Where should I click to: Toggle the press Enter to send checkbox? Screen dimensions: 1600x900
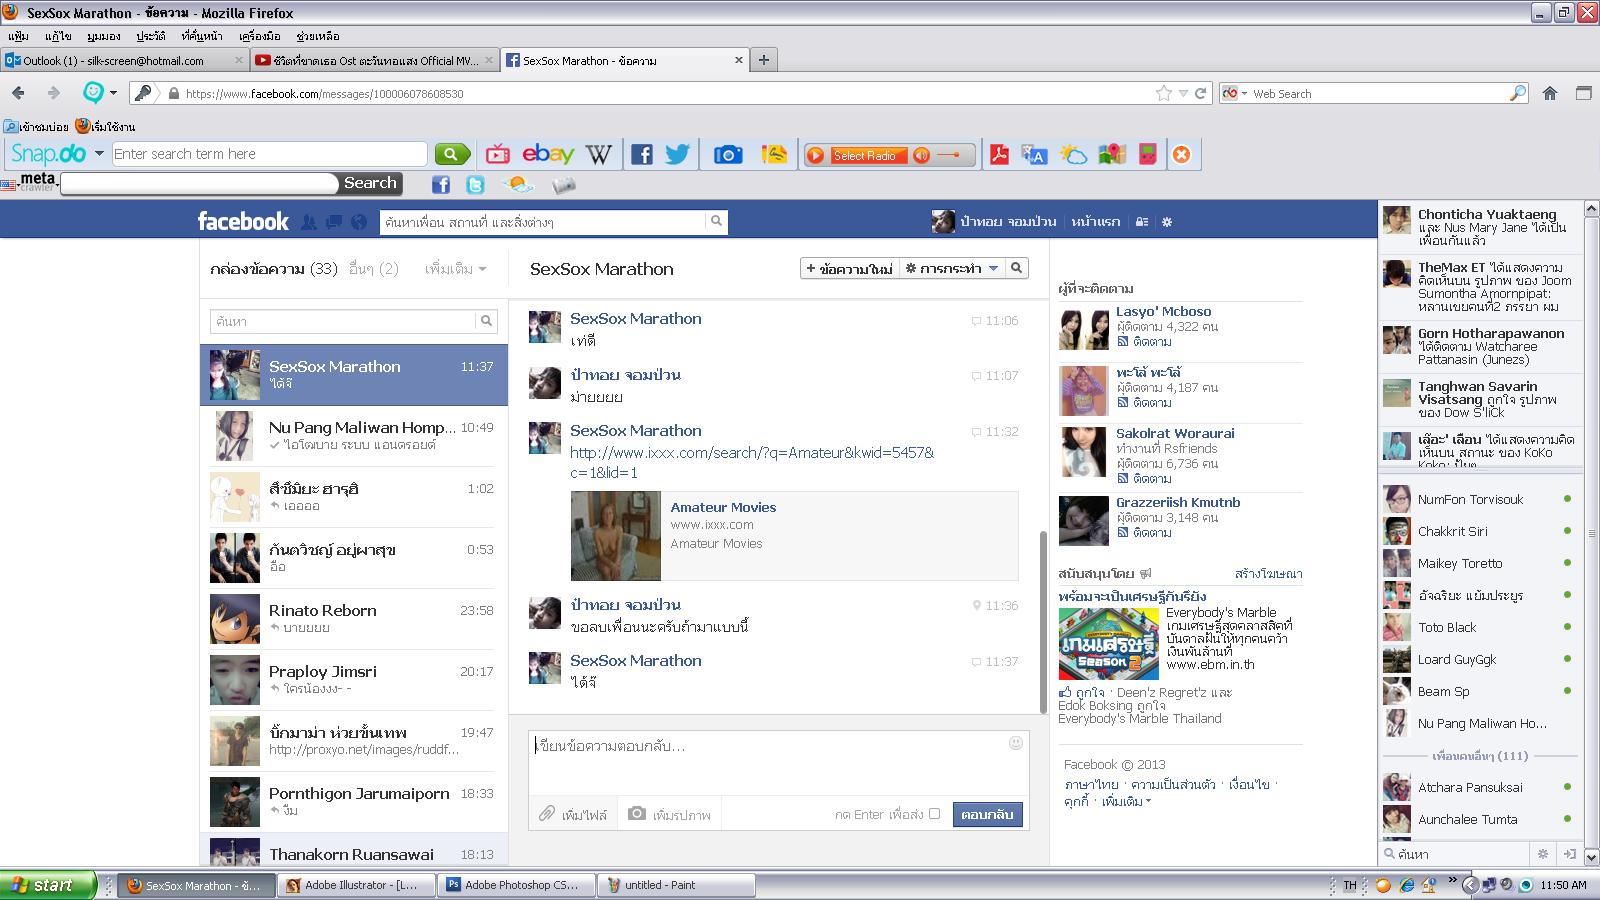click(935, 814)
